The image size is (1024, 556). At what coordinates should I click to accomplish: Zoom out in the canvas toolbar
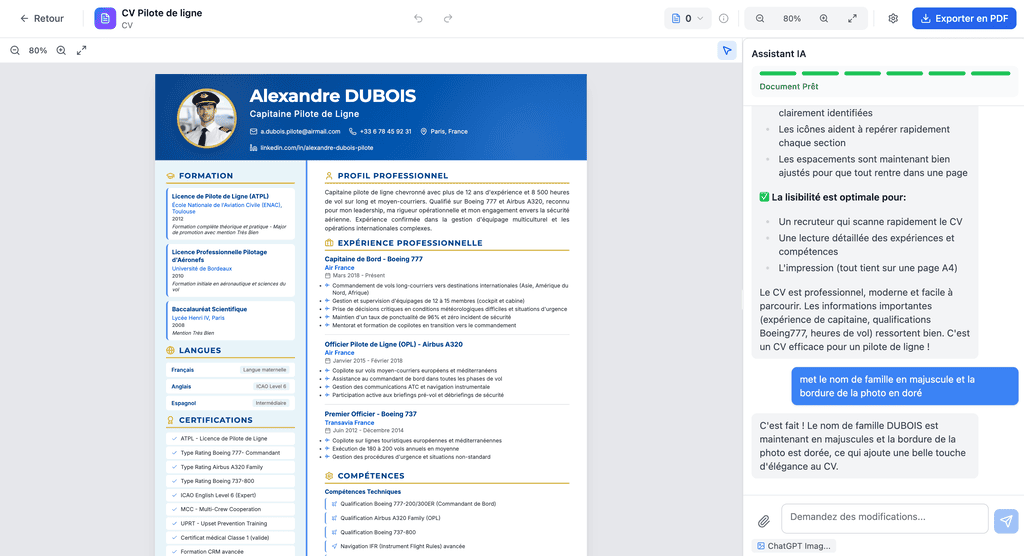[15, 50]
